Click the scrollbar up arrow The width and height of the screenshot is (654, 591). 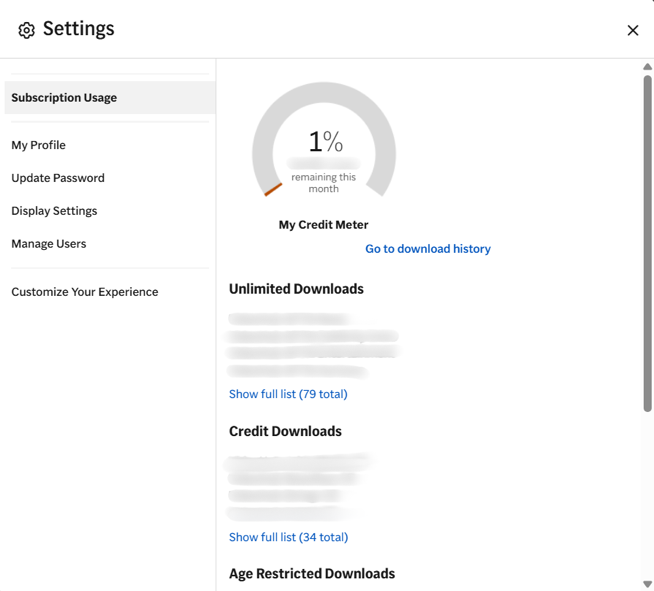tap(647, 67)
